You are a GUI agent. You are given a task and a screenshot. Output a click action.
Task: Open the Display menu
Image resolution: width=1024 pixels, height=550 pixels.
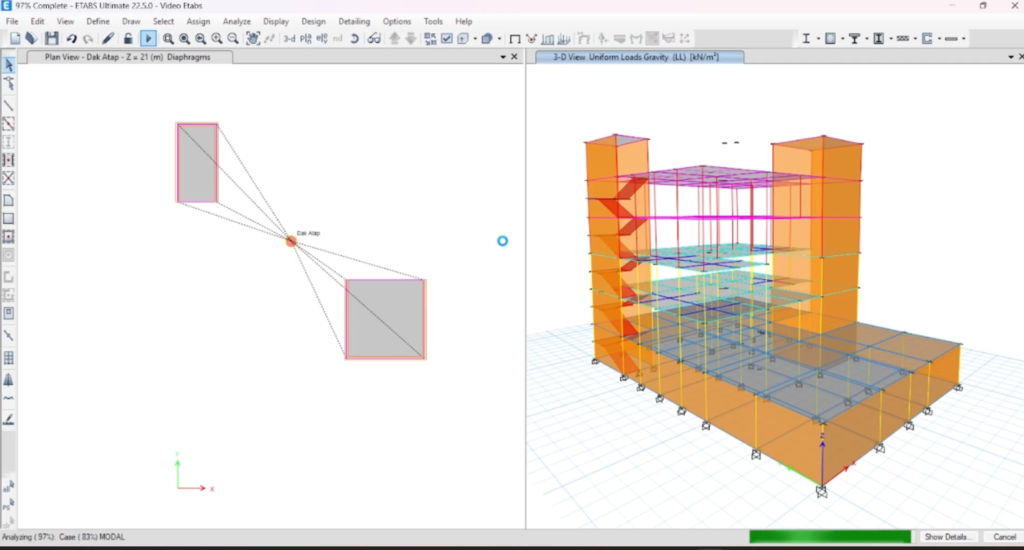[x=276, y=22]
